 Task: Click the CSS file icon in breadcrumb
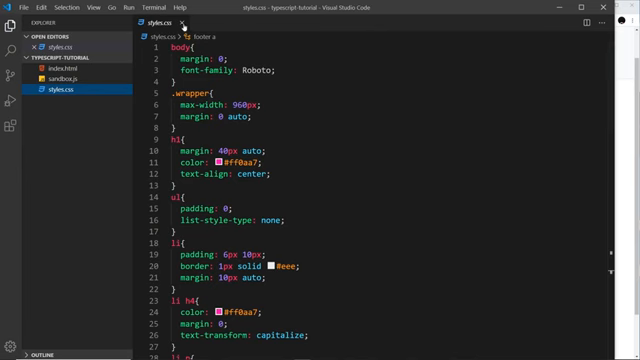pos(144,37)
